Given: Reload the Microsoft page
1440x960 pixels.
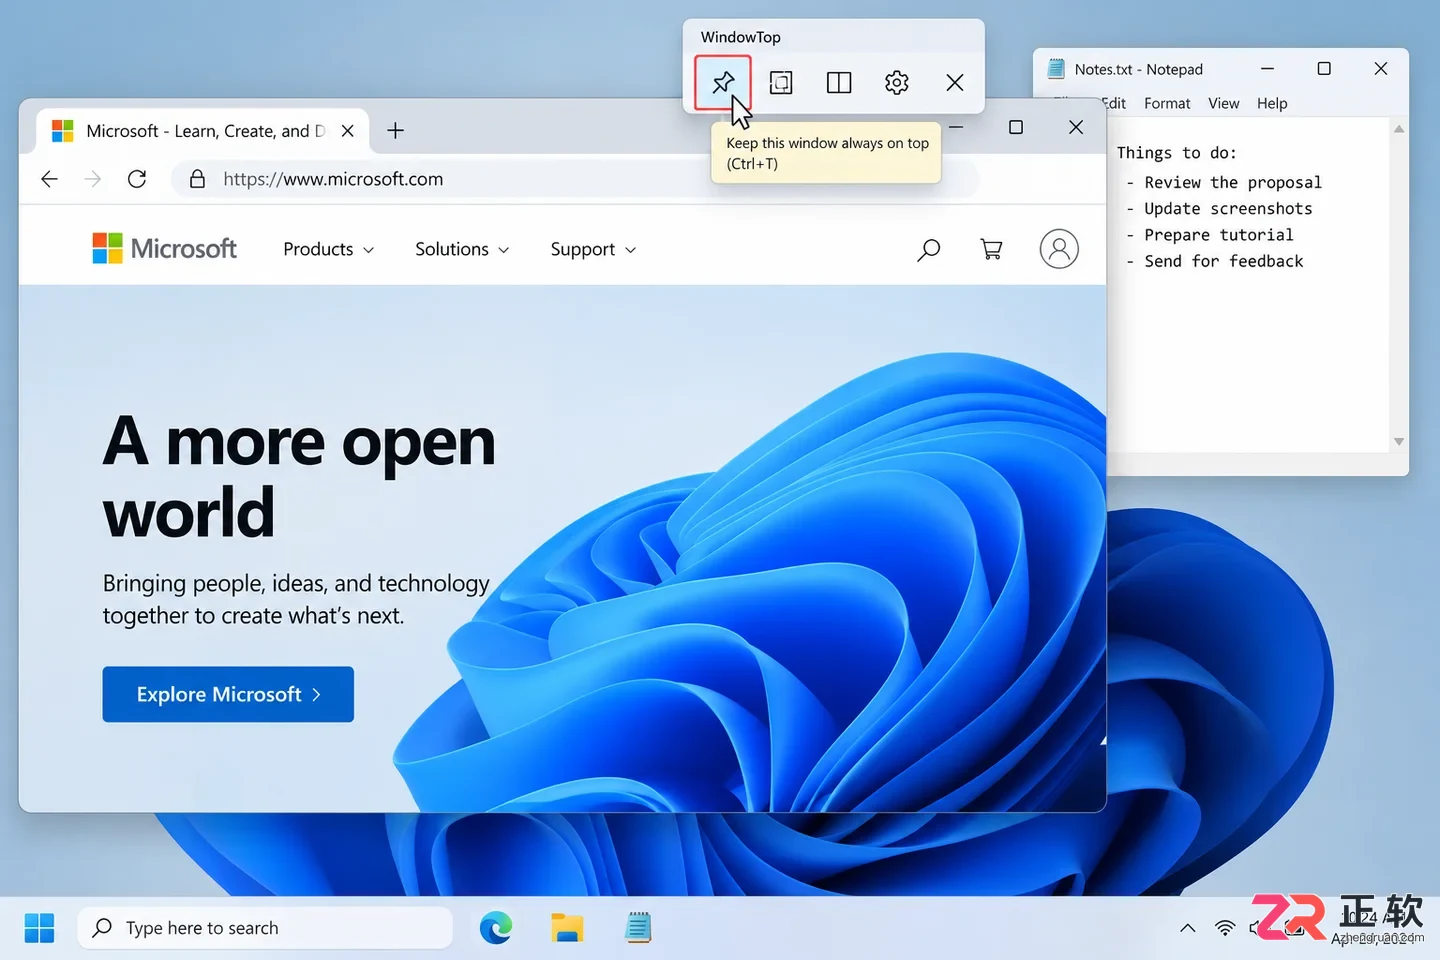Looking at the screenshot, I should point(137,179).
